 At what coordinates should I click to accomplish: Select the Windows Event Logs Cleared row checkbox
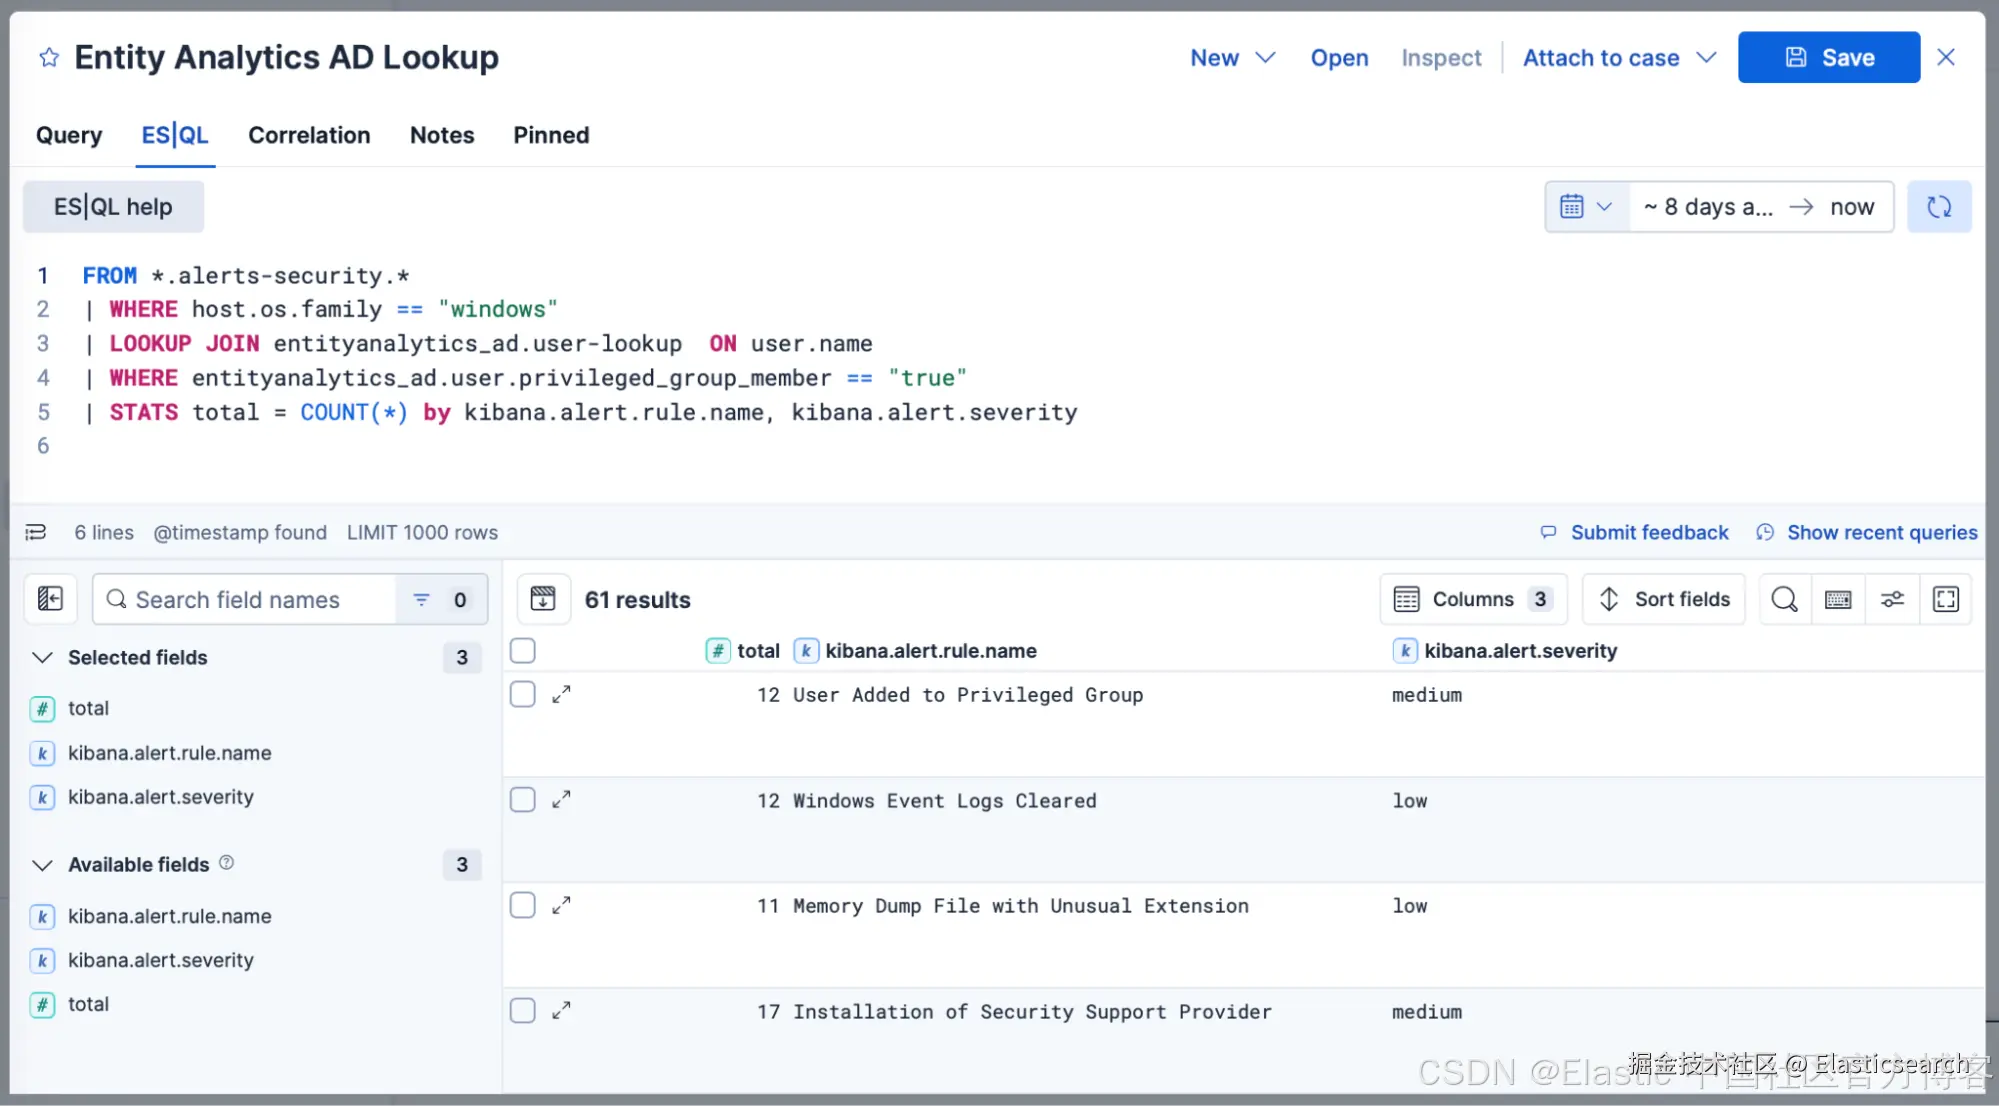[x=523, y=800]
